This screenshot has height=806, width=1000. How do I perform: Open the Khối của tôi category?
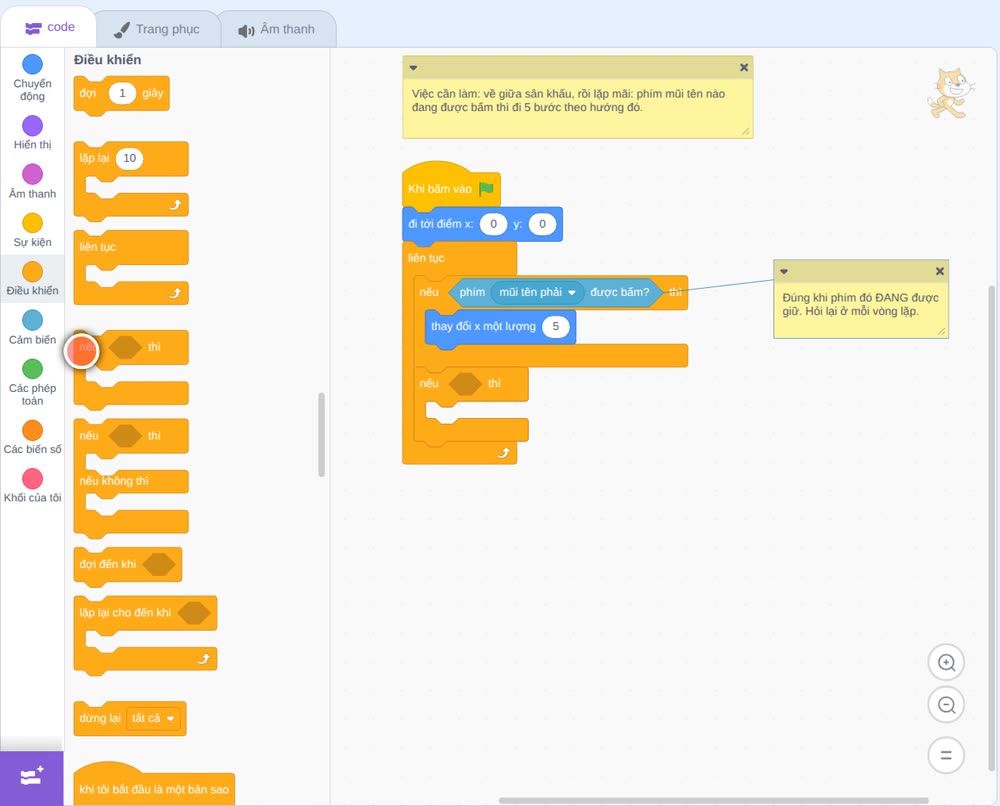pyautogui.click(x=32, y=486)
